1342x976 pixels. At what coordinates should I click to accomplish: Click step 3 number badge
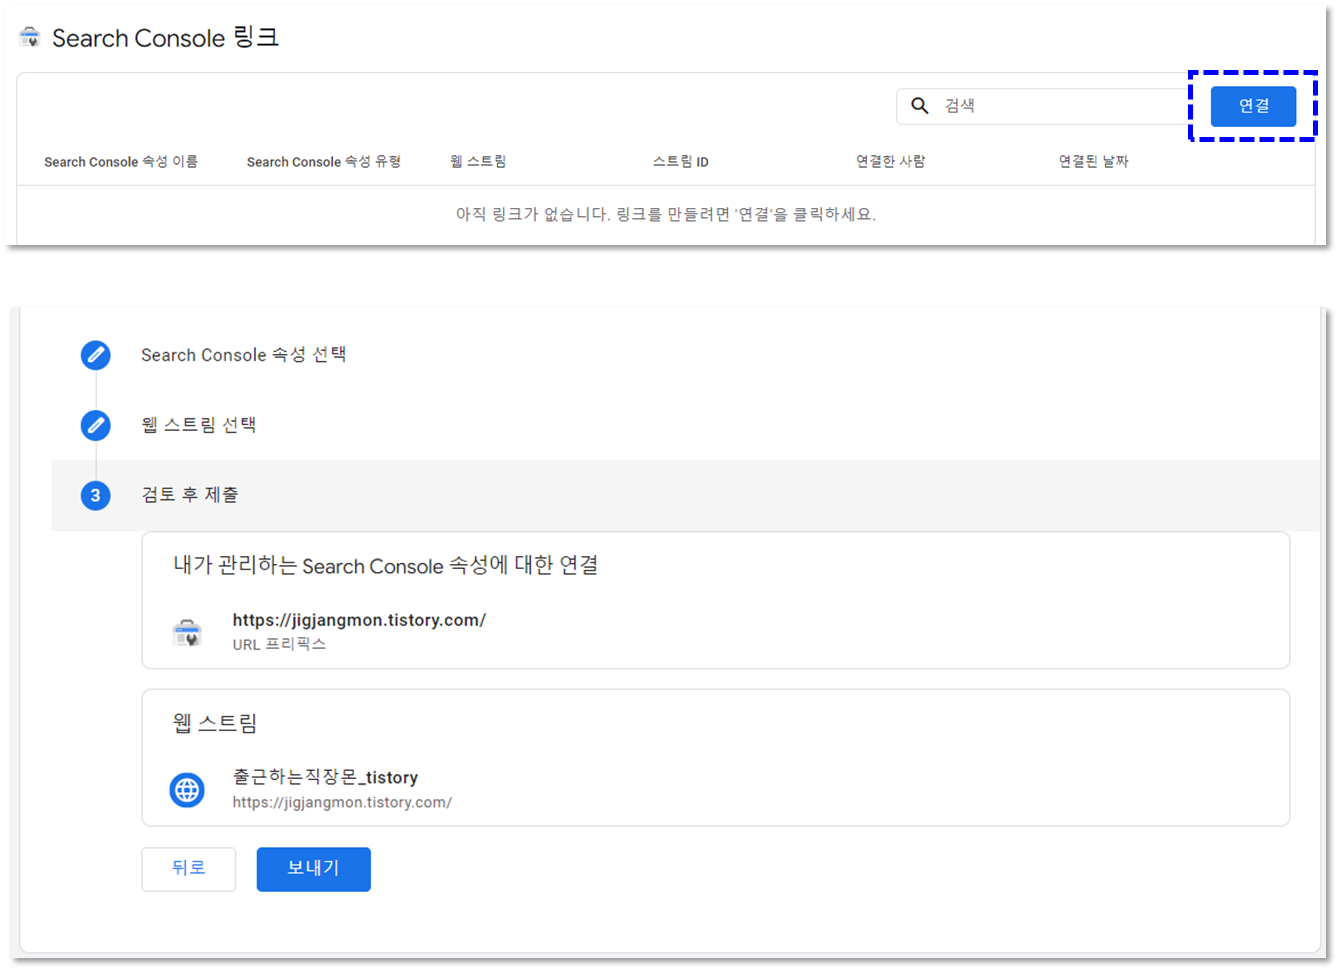pos(96,495)
